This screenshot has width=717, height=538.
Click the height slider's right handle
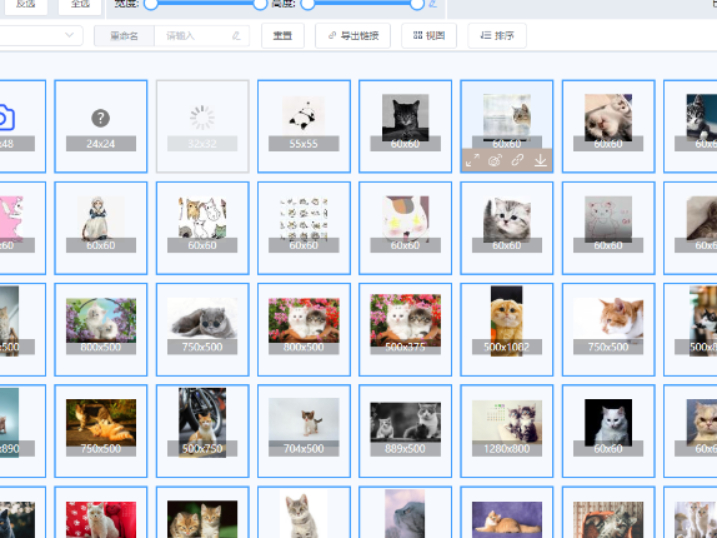click(417, 4)
